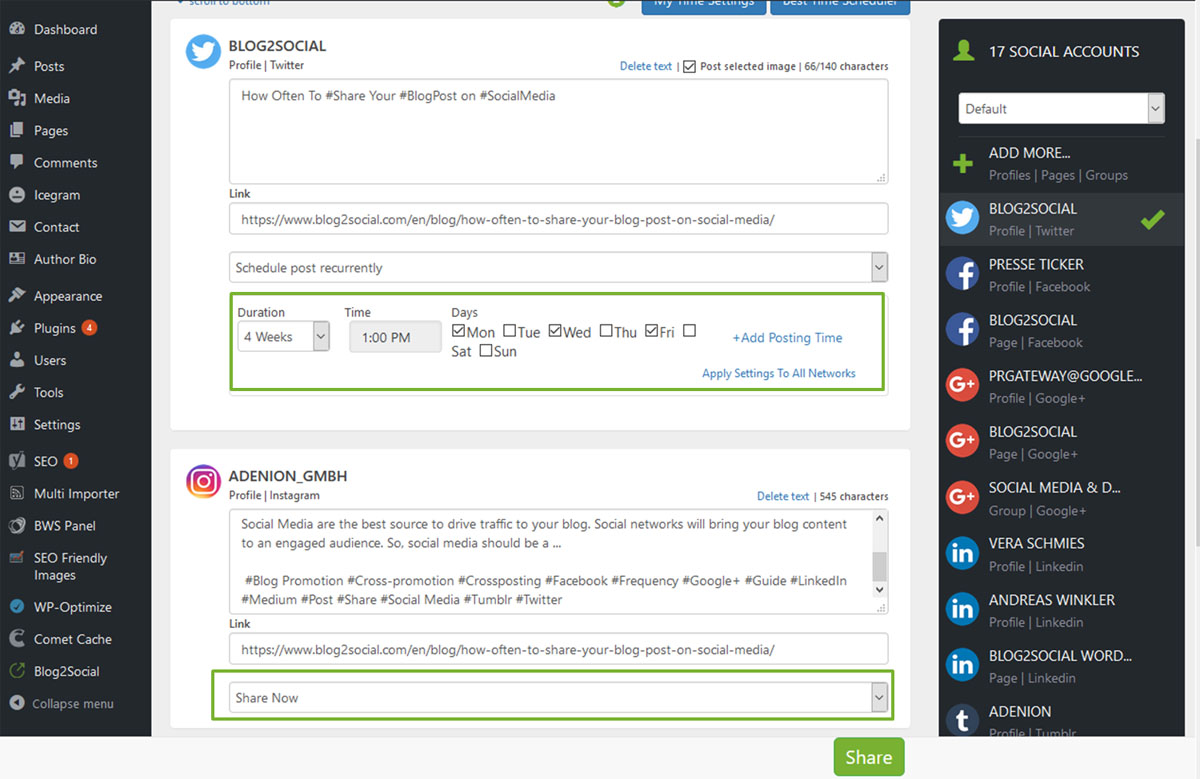This screenshot has width=1200, height=779.
Task: Click Apply Settings To All Networks link
Action: coord(779,373)
